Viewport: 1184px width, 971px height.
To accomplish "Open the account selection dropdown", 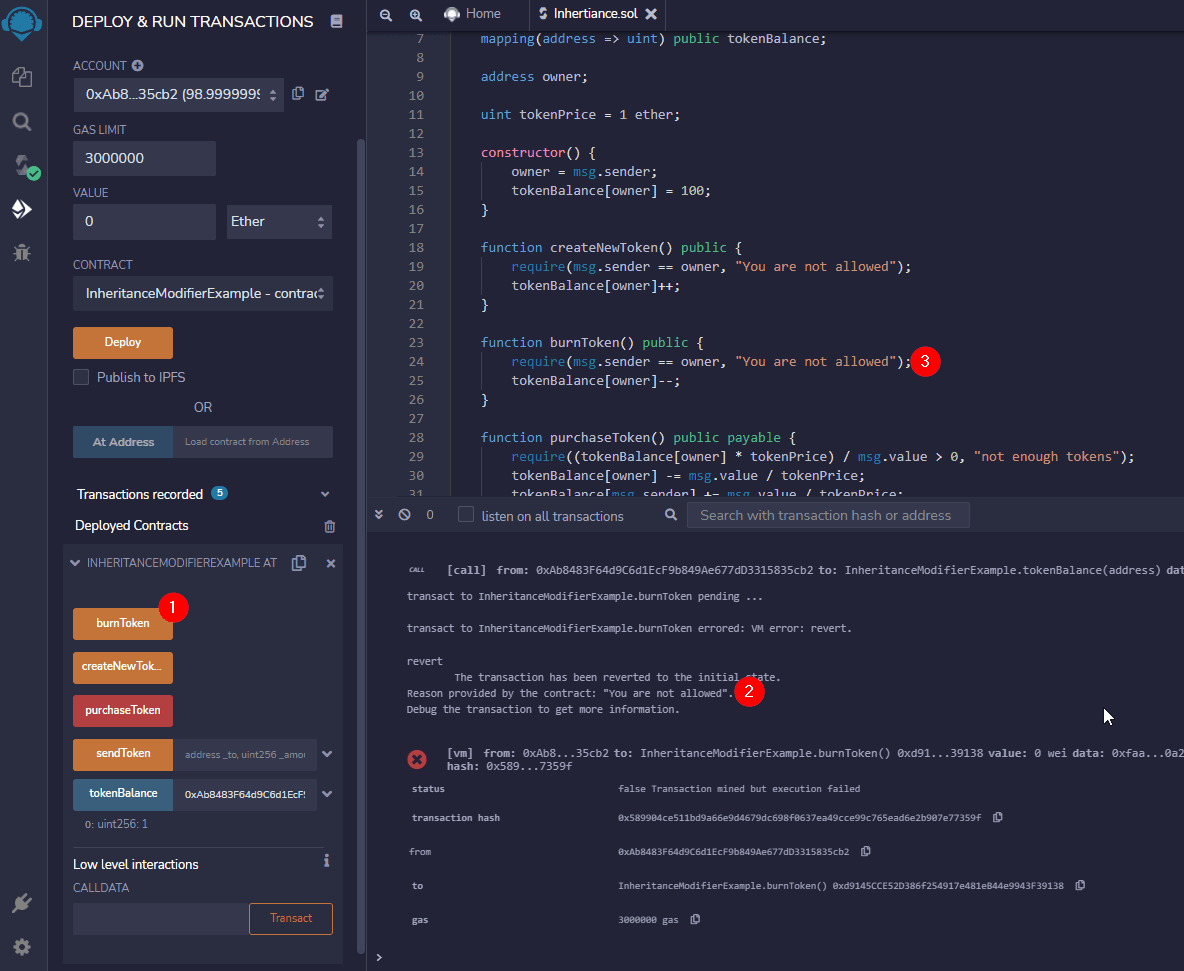I will click(x=179, y=94).
